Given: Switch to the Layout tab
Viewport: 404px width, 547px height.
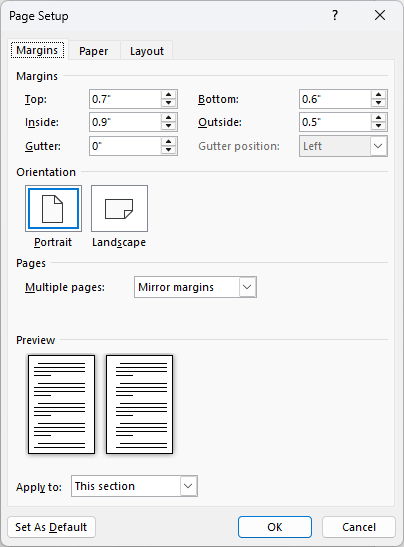Looking at the screenshot, I should (147, 51).
